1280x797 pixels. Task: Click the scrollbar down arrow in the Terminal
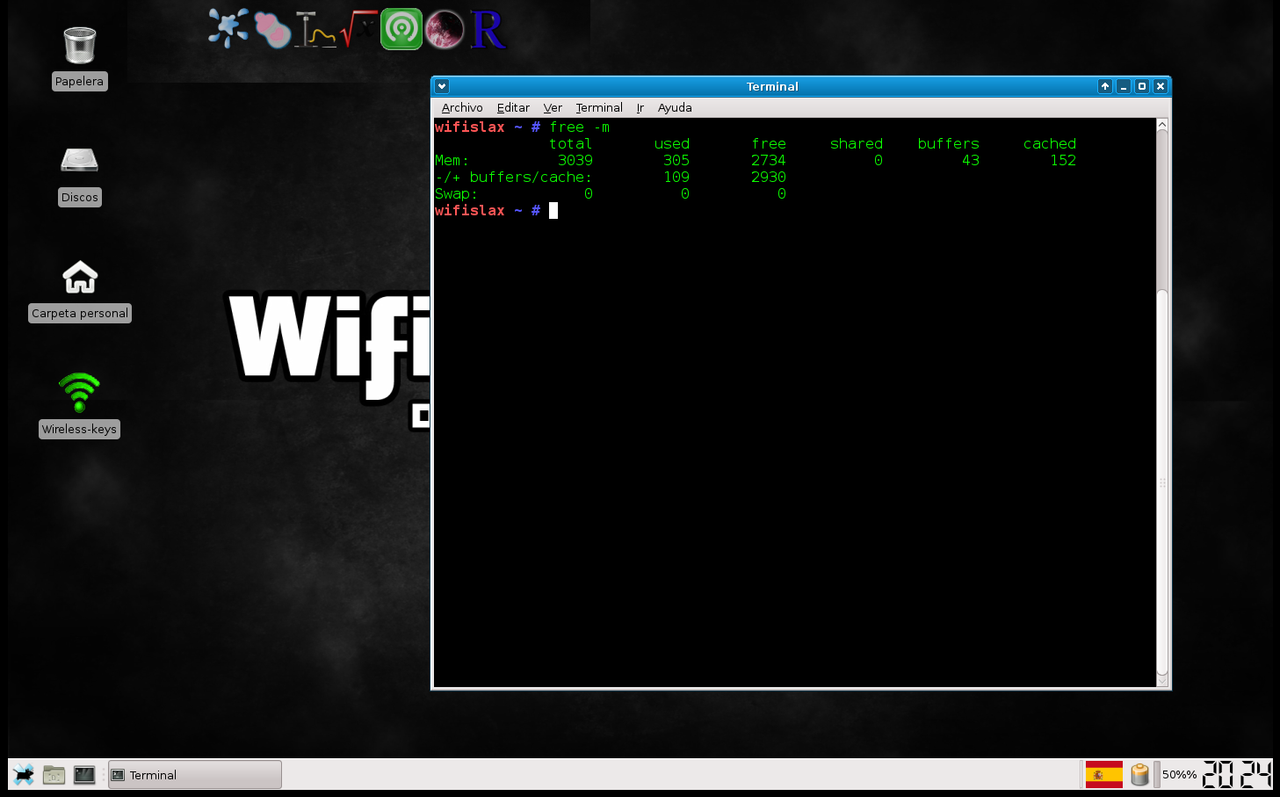(1161, 680)
